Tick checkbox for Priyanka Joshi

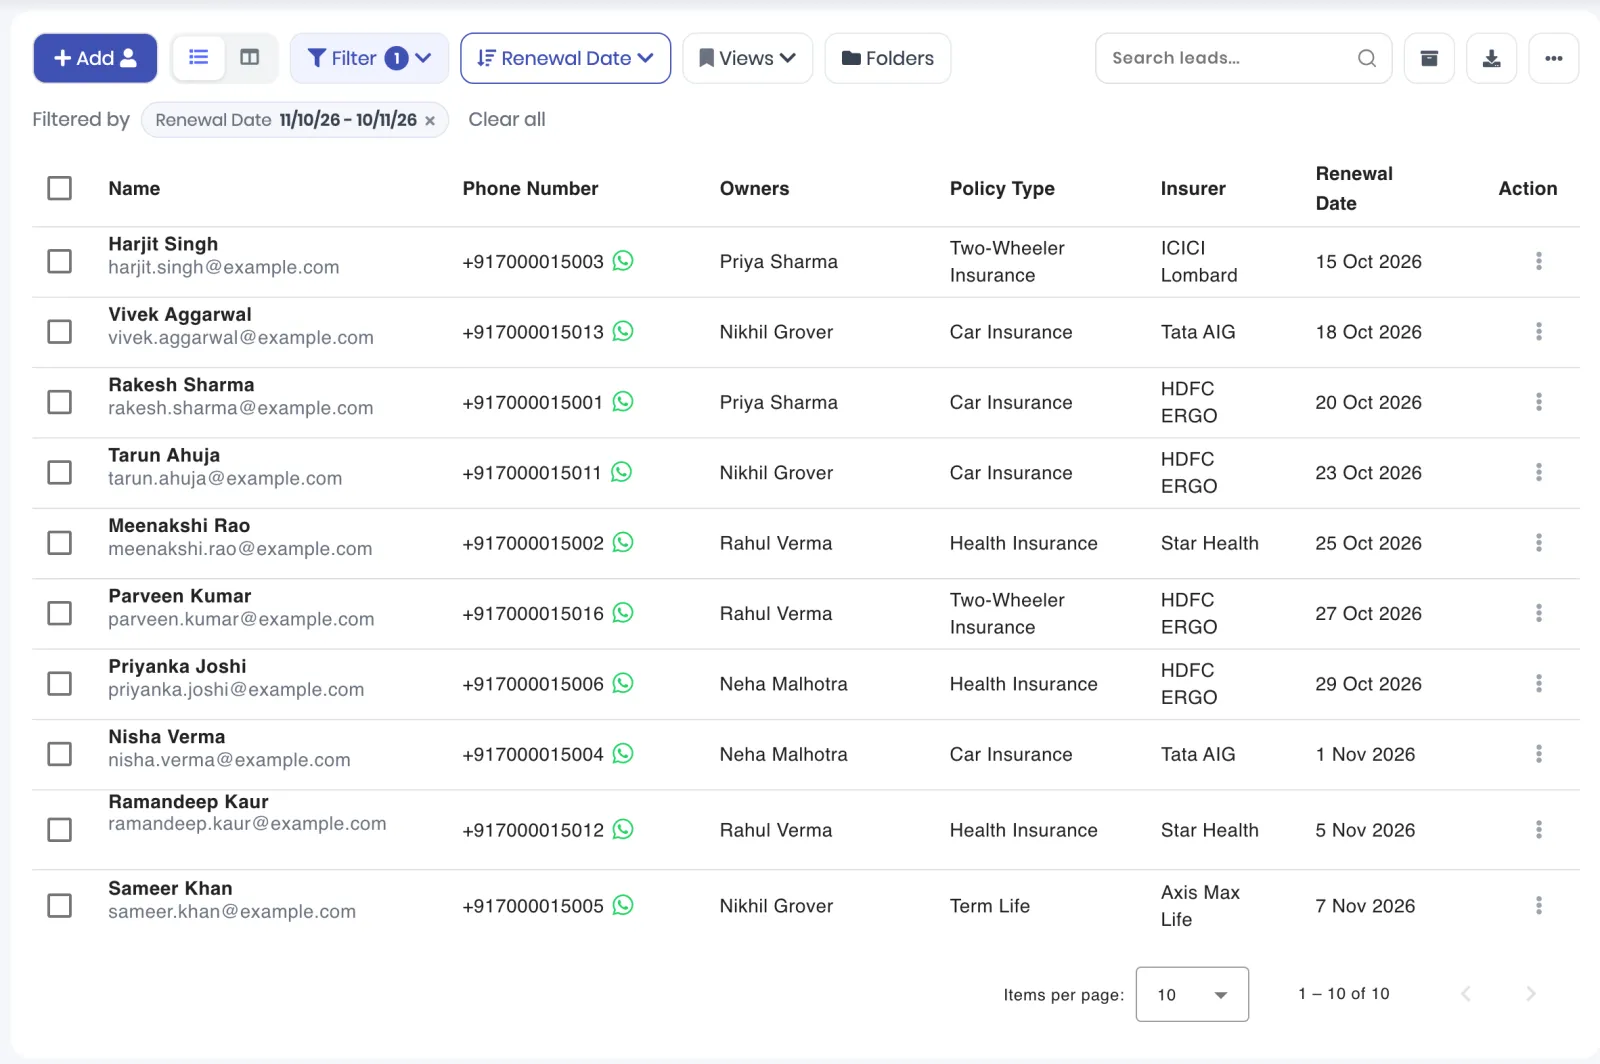tap(60, 683)
